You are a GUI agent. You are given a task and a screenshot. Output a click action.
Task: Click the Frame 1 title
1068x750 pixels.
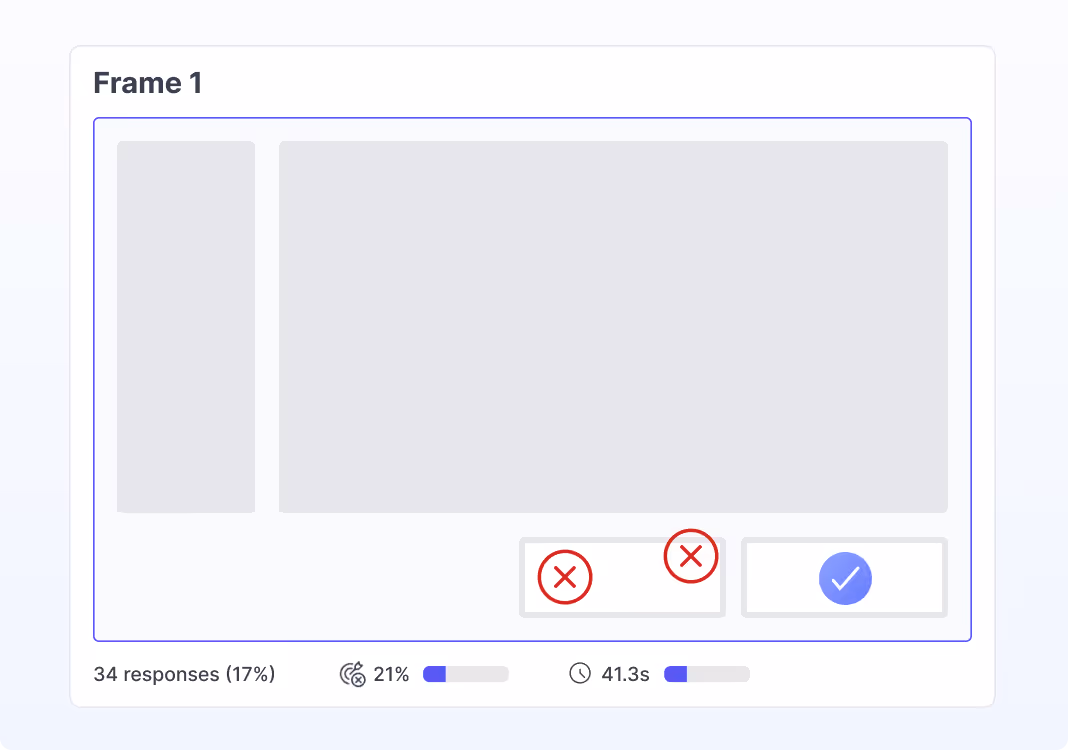click(x=147, y=83)
